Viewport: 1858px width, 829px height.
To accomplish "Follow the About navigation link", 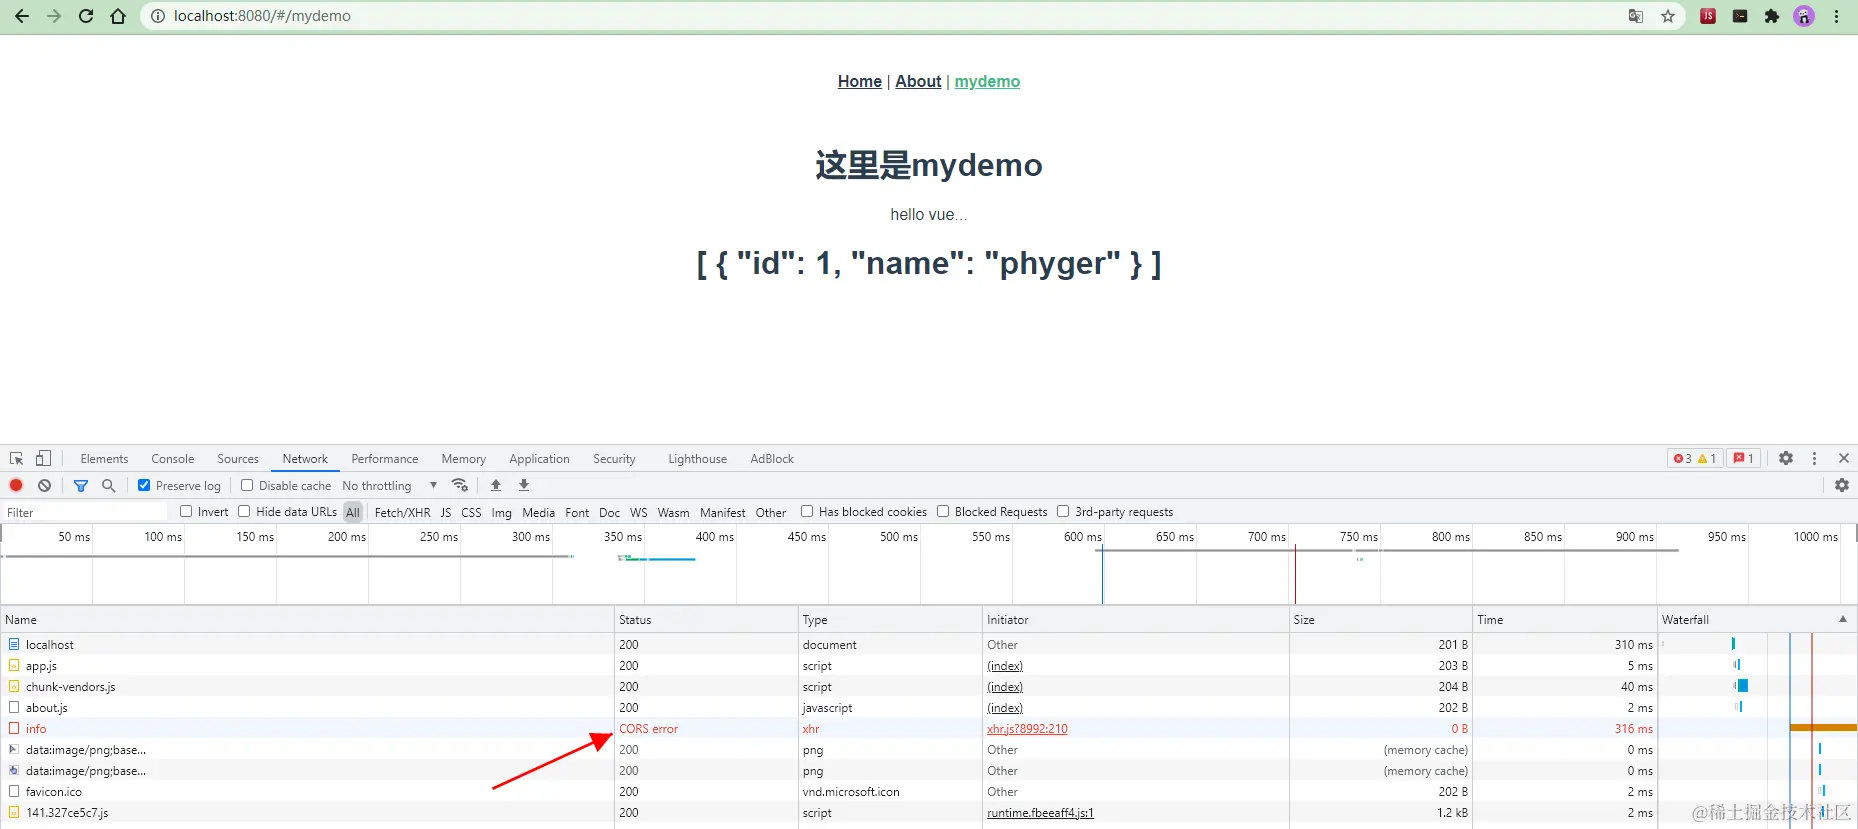I will [918, 81].
